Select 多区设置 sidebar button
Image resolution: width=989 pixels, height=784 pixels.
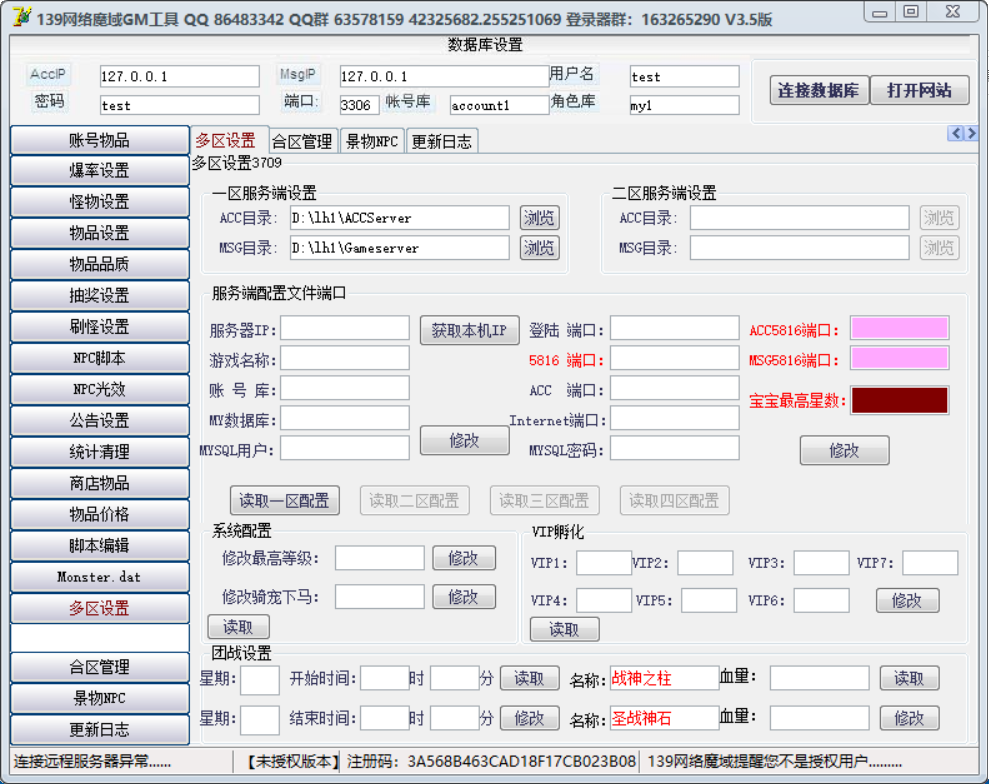pyautogui.click(x=100, y=608)
